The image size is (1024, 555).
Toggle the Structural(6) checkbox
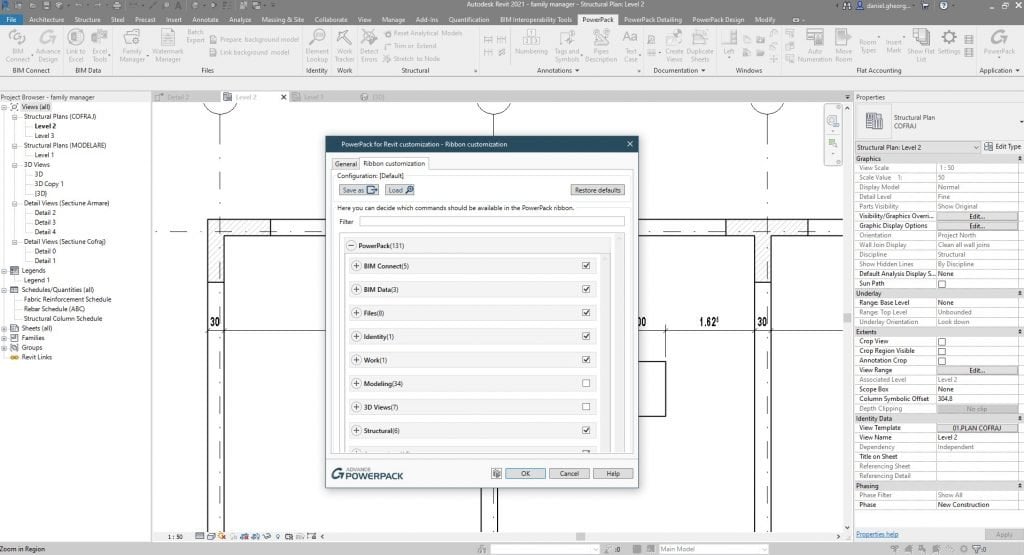pos(586,430)
